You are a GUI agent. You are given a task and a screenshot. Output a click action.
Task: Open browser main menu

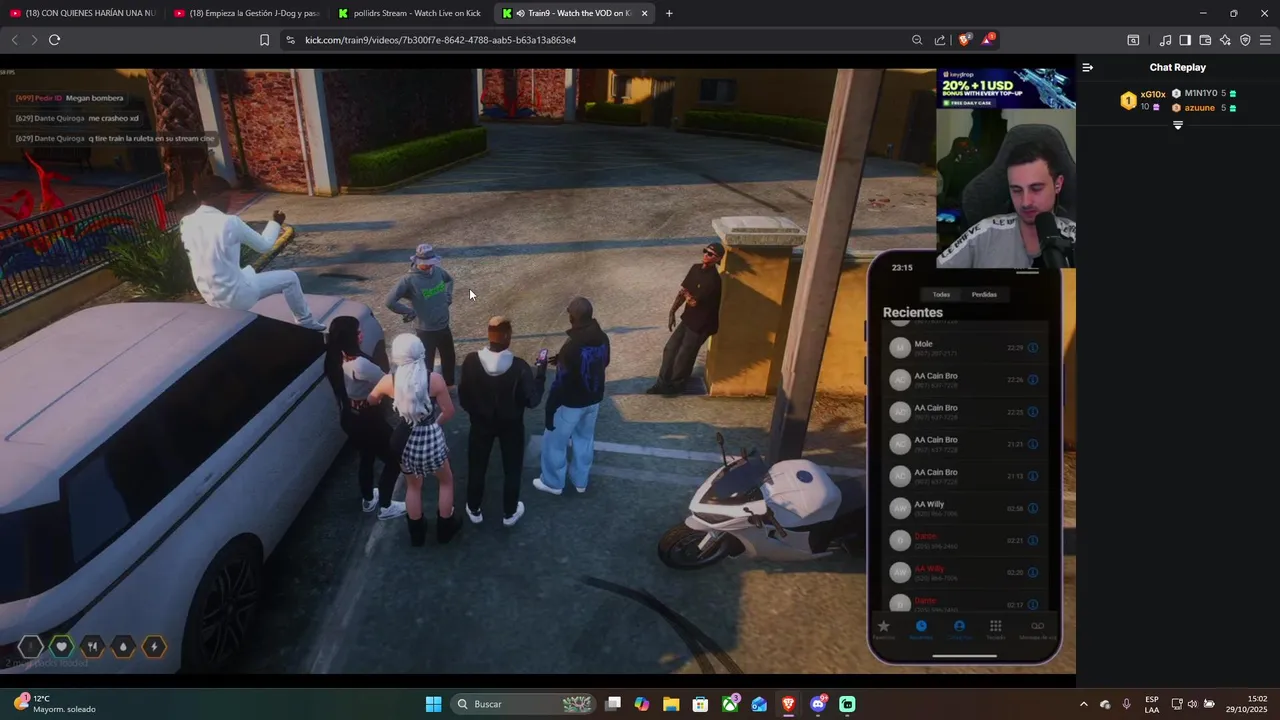click(x=1265, y=40)
